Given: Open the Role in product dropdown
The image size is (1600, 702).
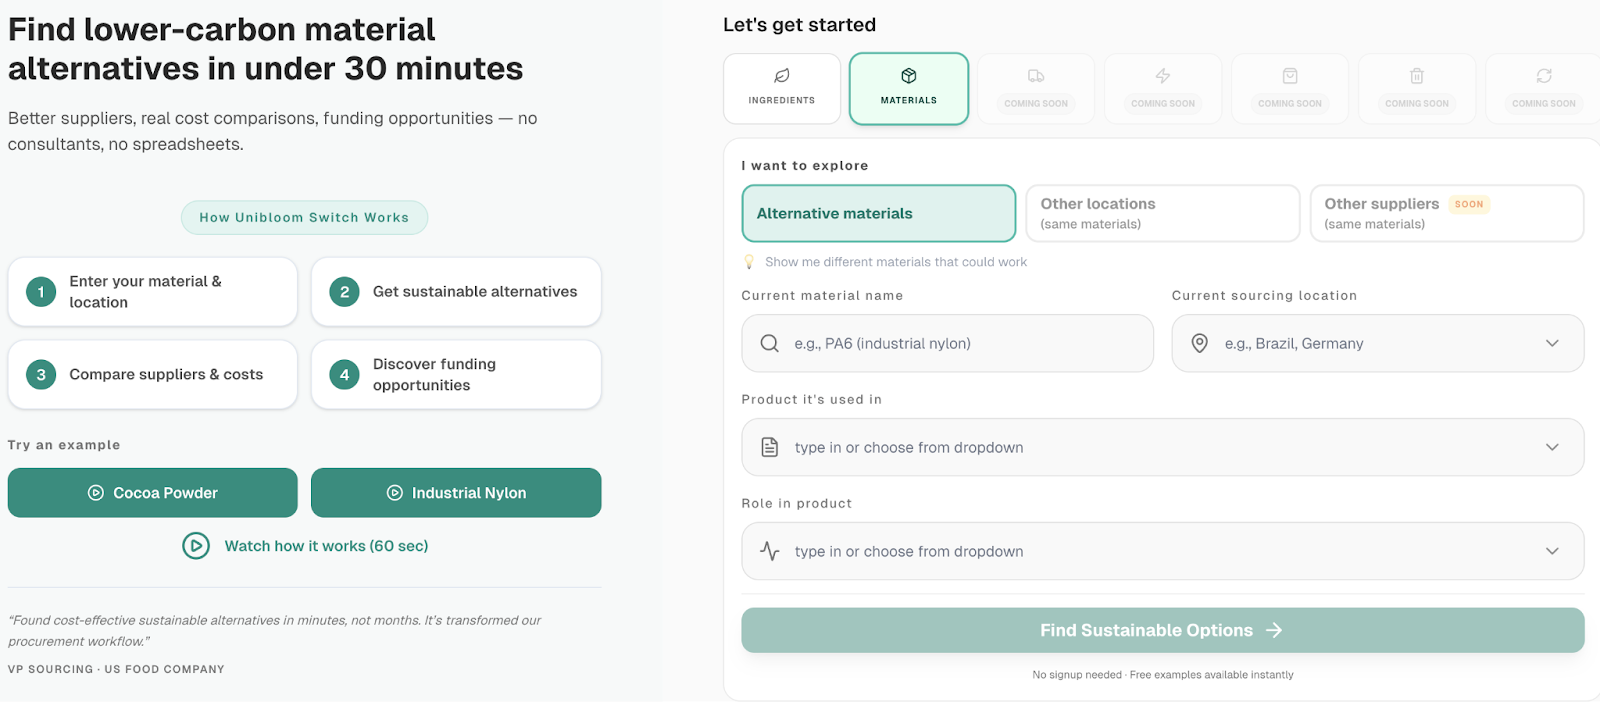Looking at the screenshot, I should click(x=1163, y=551).
